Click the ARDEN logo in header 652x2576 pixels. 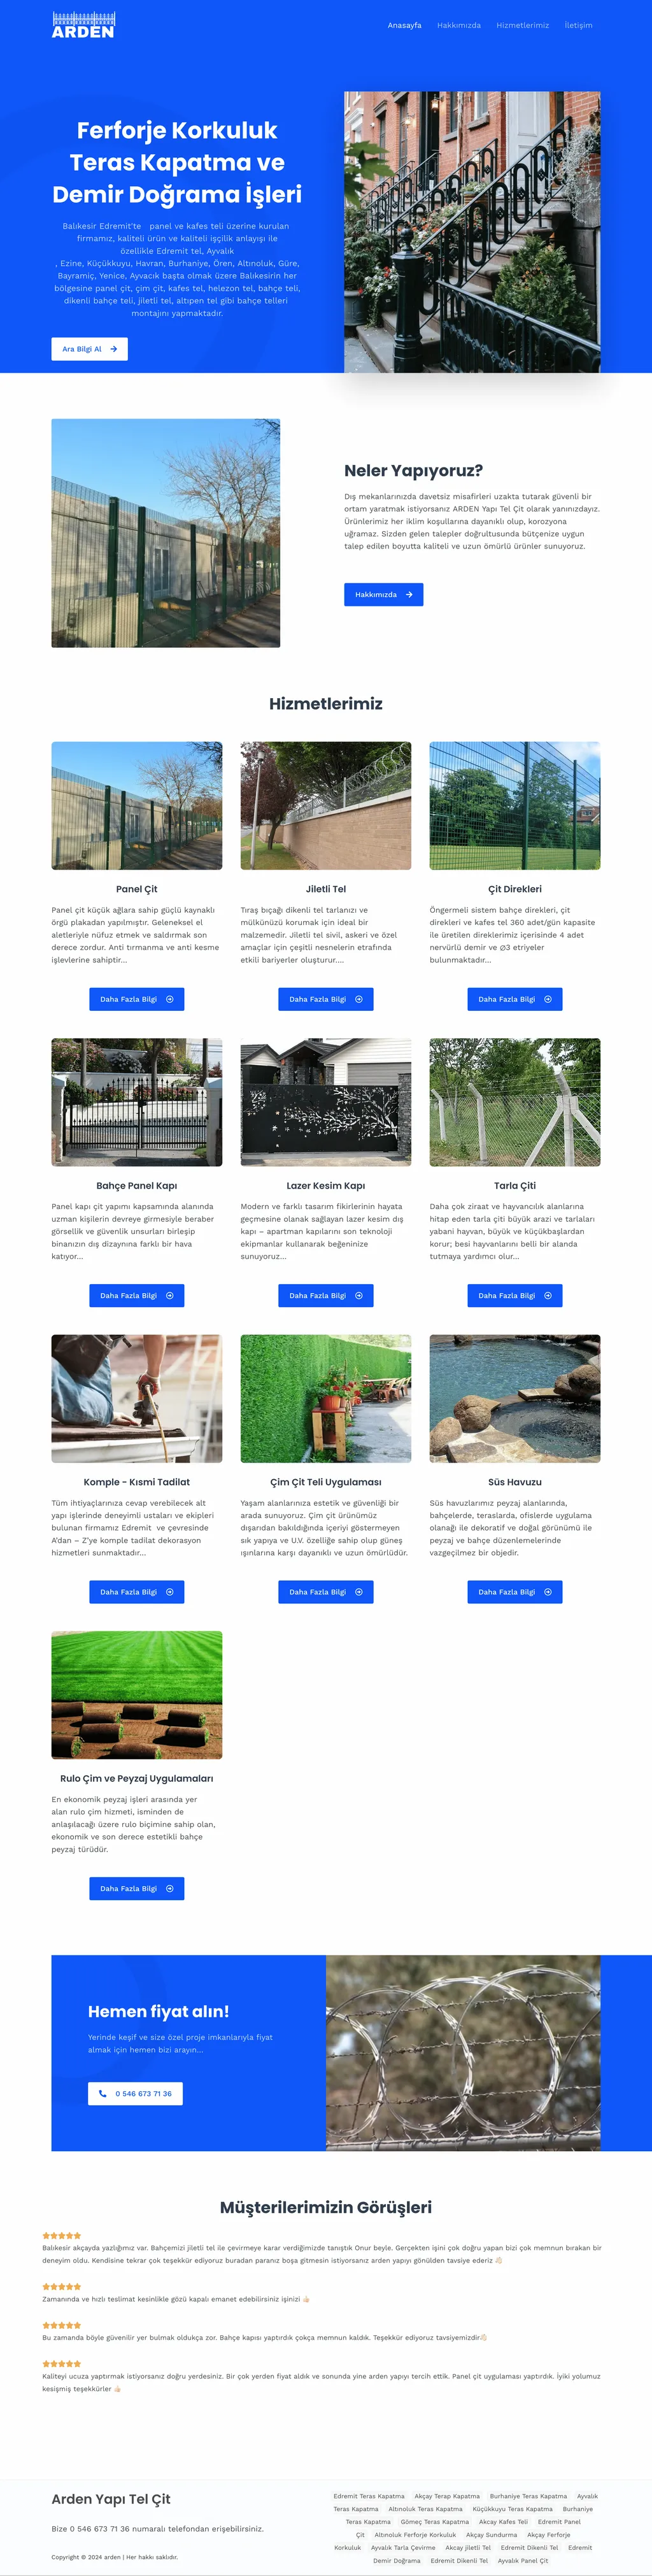tap(83, 25)
